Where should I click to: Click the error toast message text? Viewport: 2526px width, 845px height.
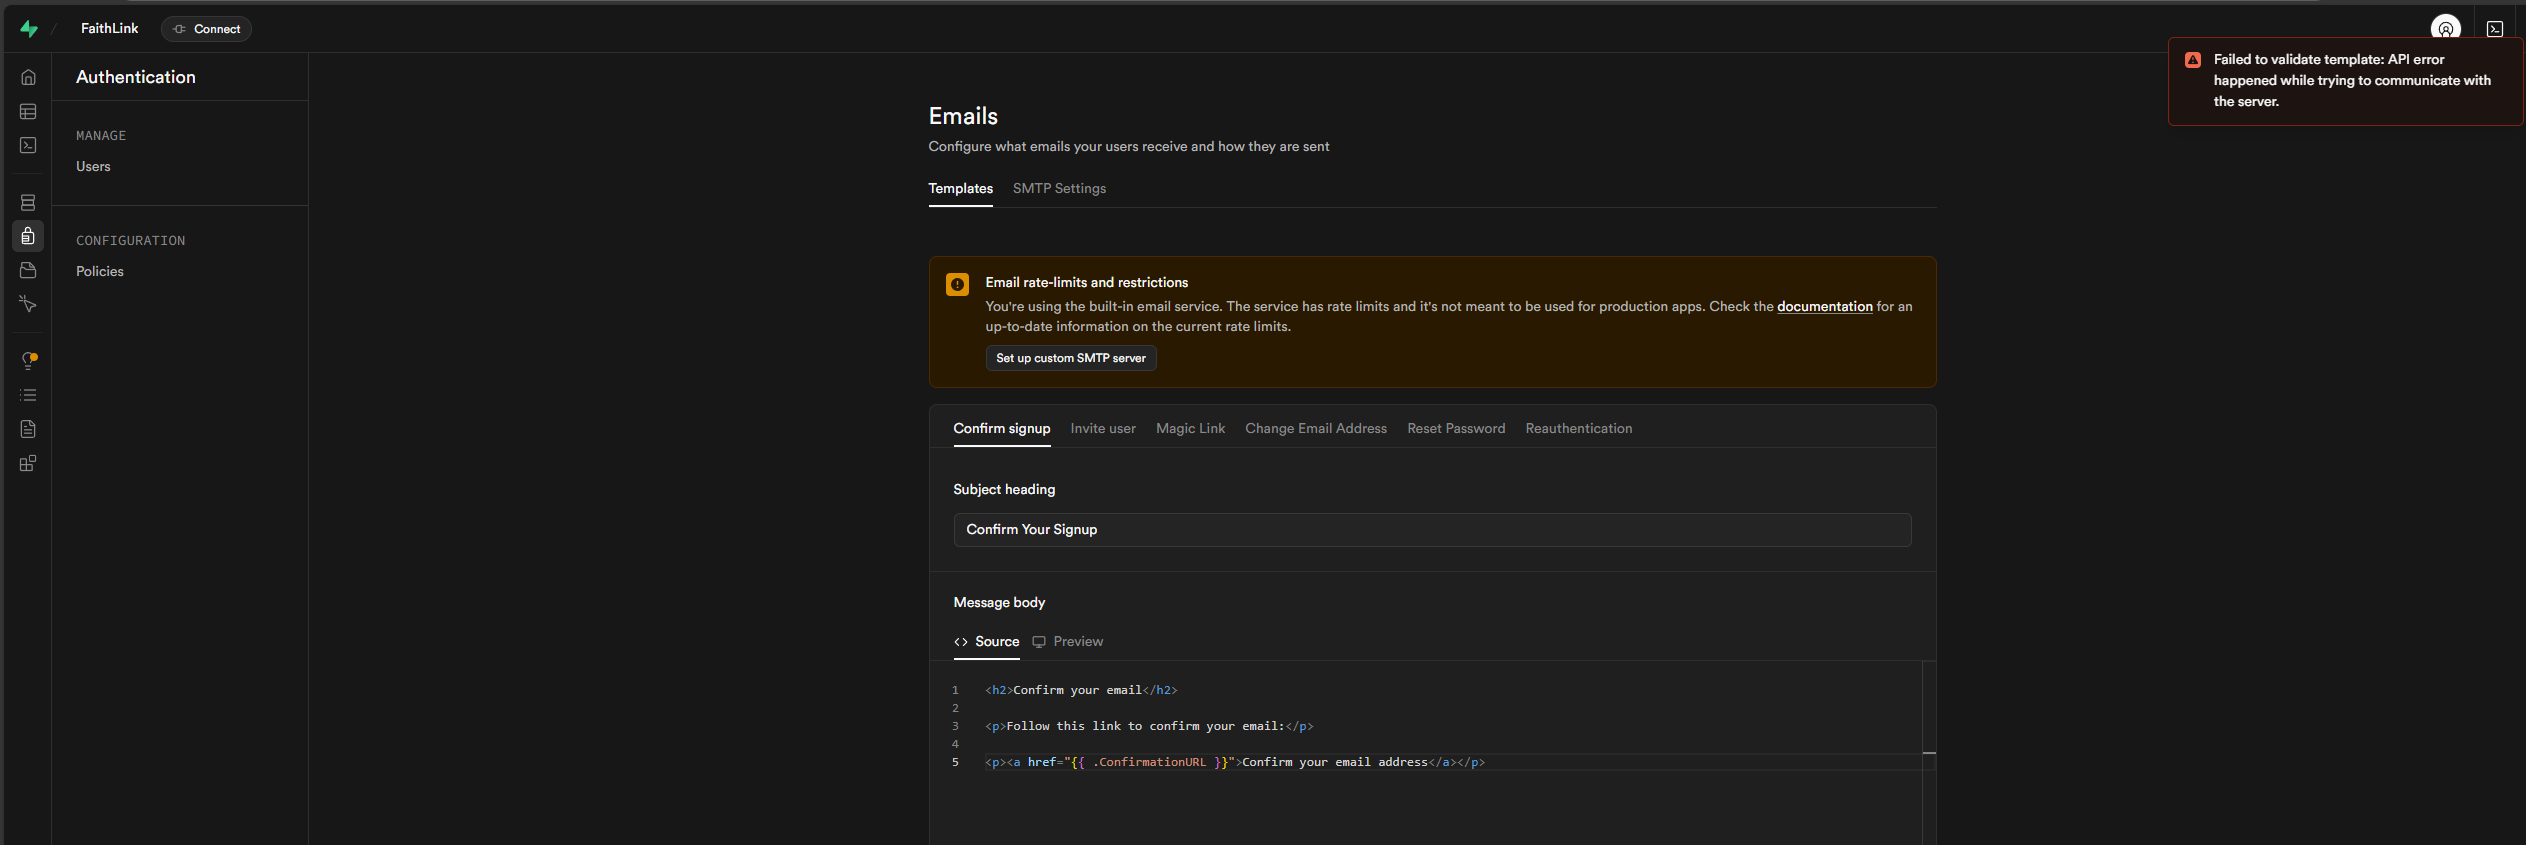click(x=2351, y=81)
